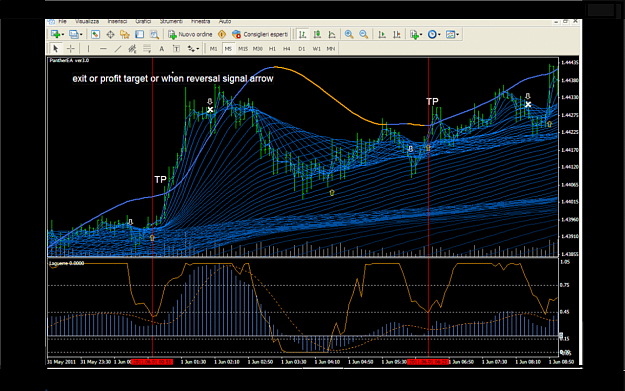
Task: Select the W1 timeframe button
Action: (316, 49)
